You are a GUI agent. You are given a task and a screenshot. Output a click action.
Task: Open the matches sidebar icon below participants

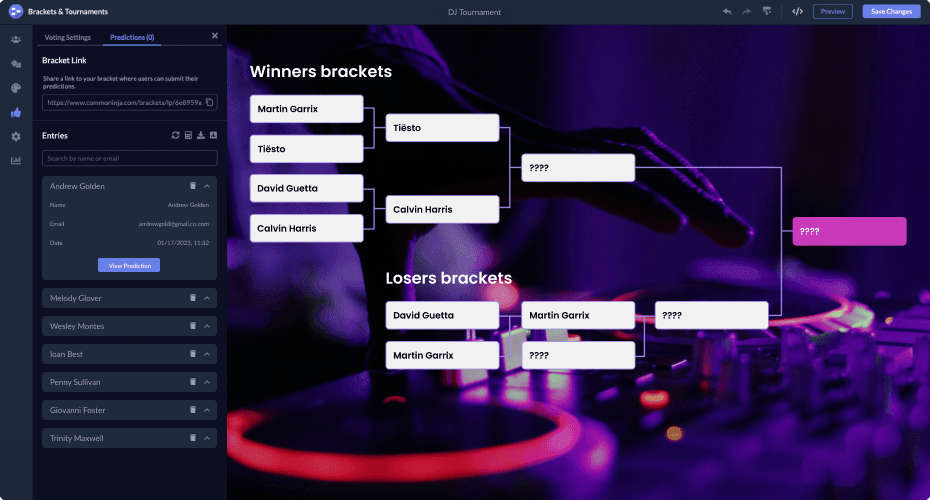(16, 64)
